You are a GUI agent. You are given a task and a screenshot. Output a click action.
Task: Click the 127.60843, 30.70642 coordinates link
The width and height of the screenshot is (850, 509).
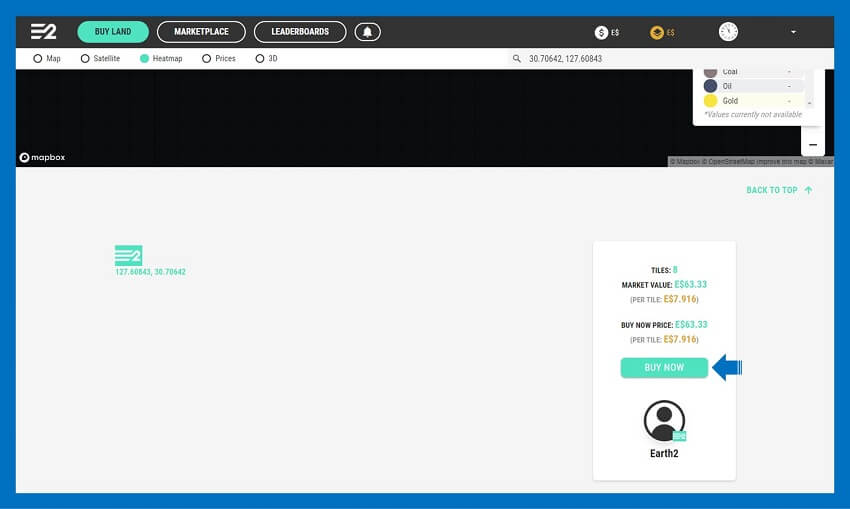click(x=150, y=272)
